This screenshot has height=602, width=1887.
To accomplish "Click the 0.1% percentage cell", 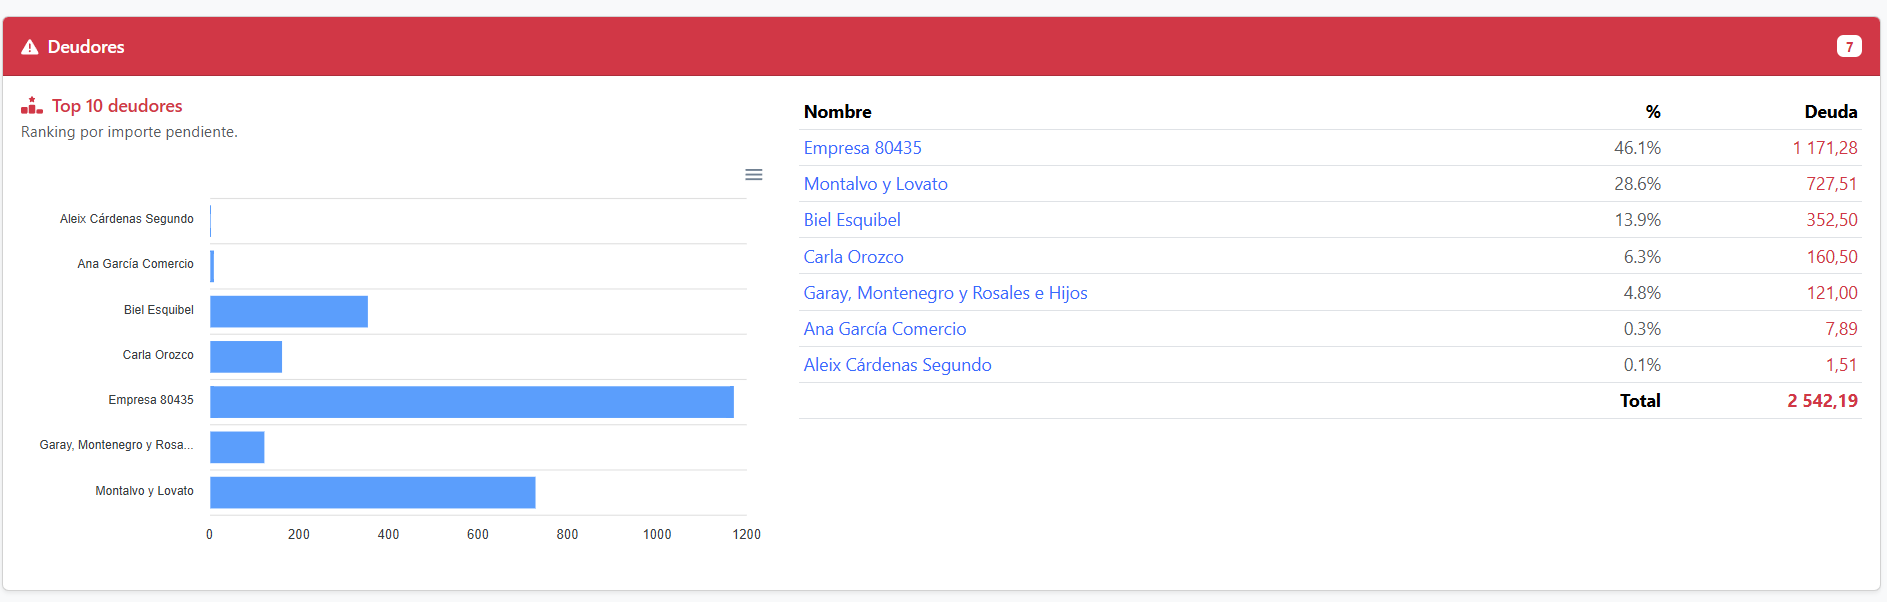I will coord(1642,365).
